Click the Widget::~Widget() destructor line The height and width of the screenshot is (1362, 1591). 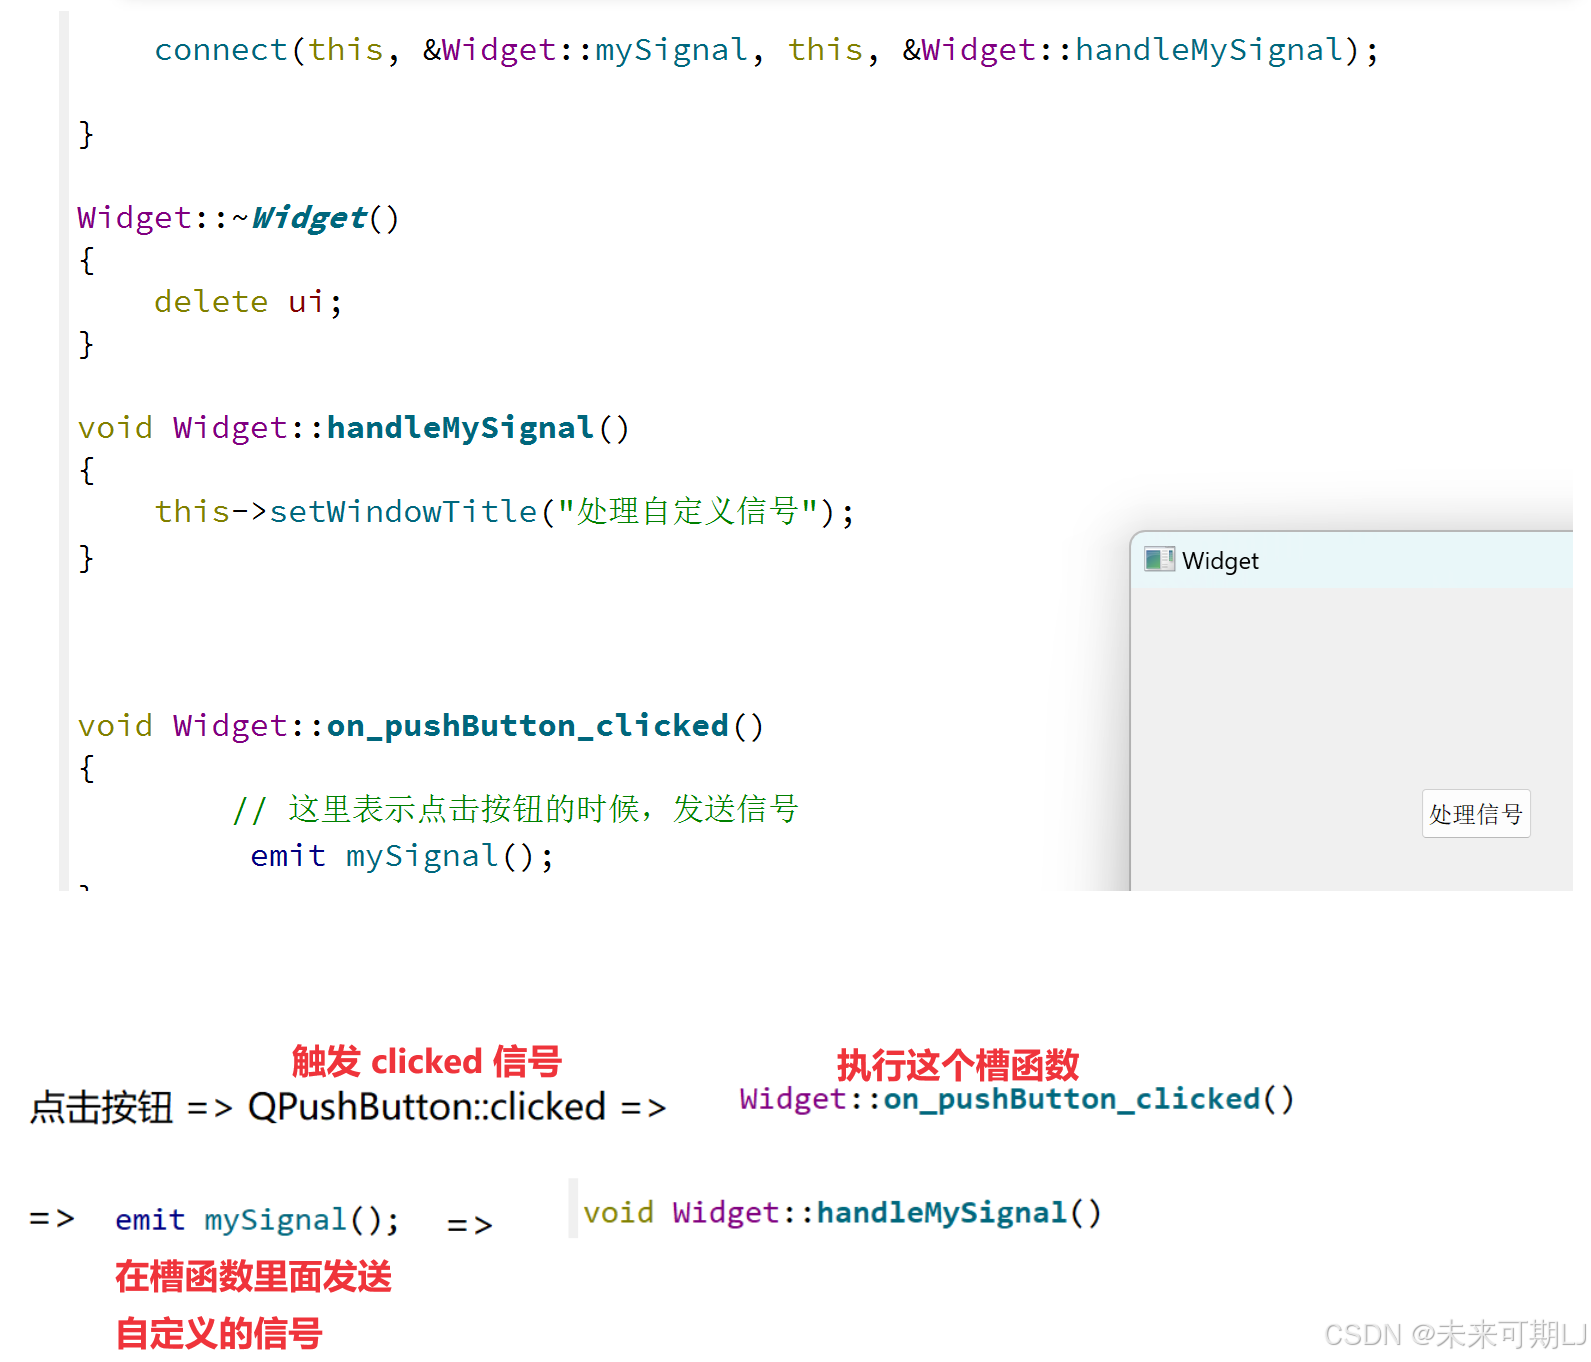[238, 218]
